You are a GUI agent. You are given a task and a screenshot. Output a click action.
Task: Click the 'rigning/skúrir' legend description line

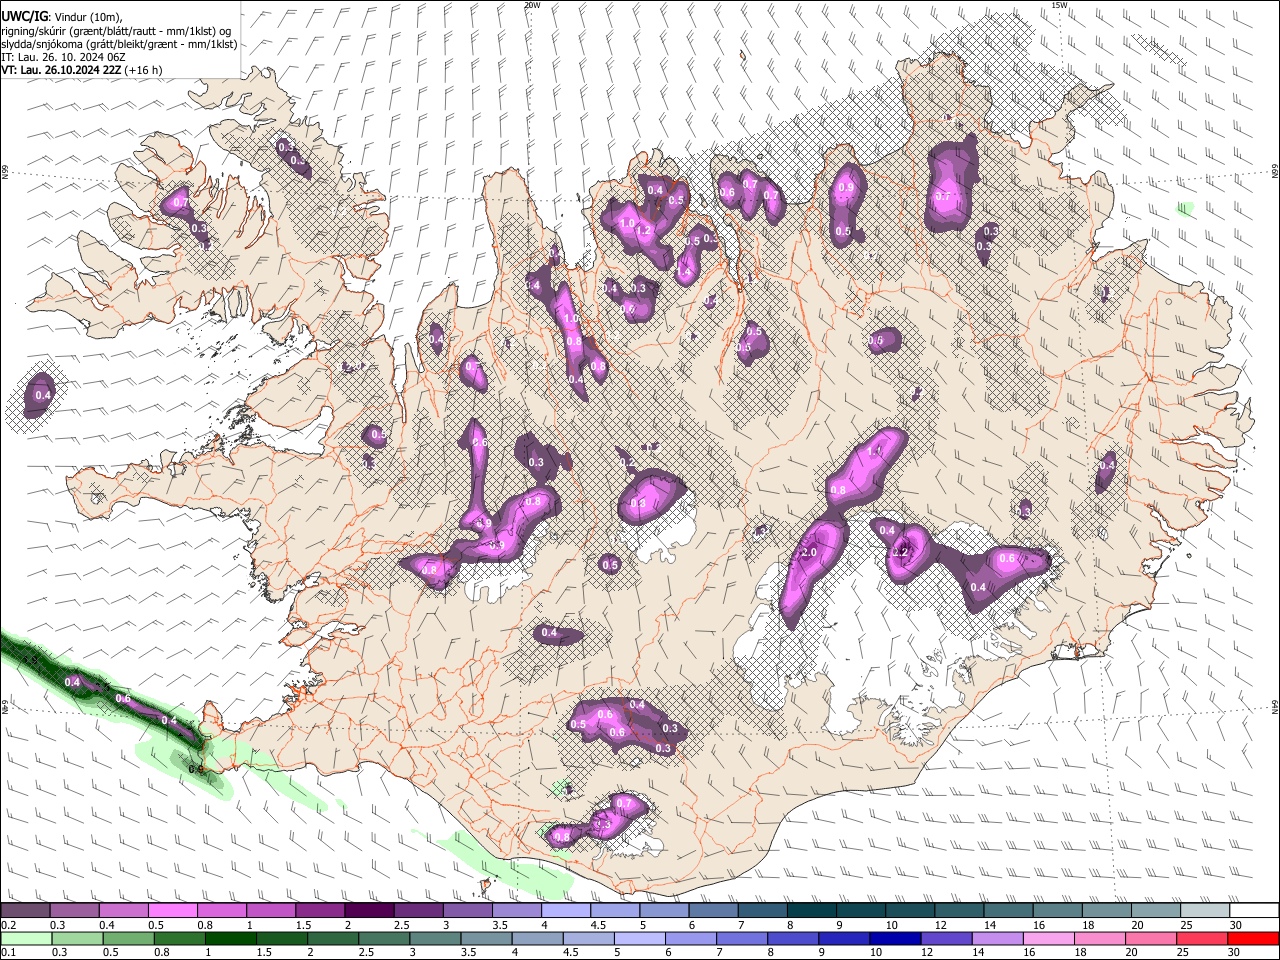pyautogui.click(x=118, y=31)
